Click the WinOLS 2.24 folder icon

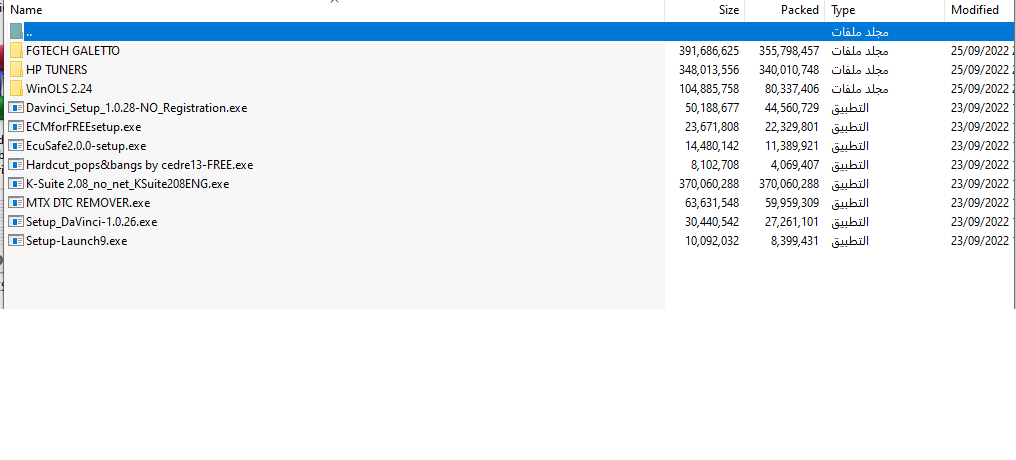[x=16, y=89]
